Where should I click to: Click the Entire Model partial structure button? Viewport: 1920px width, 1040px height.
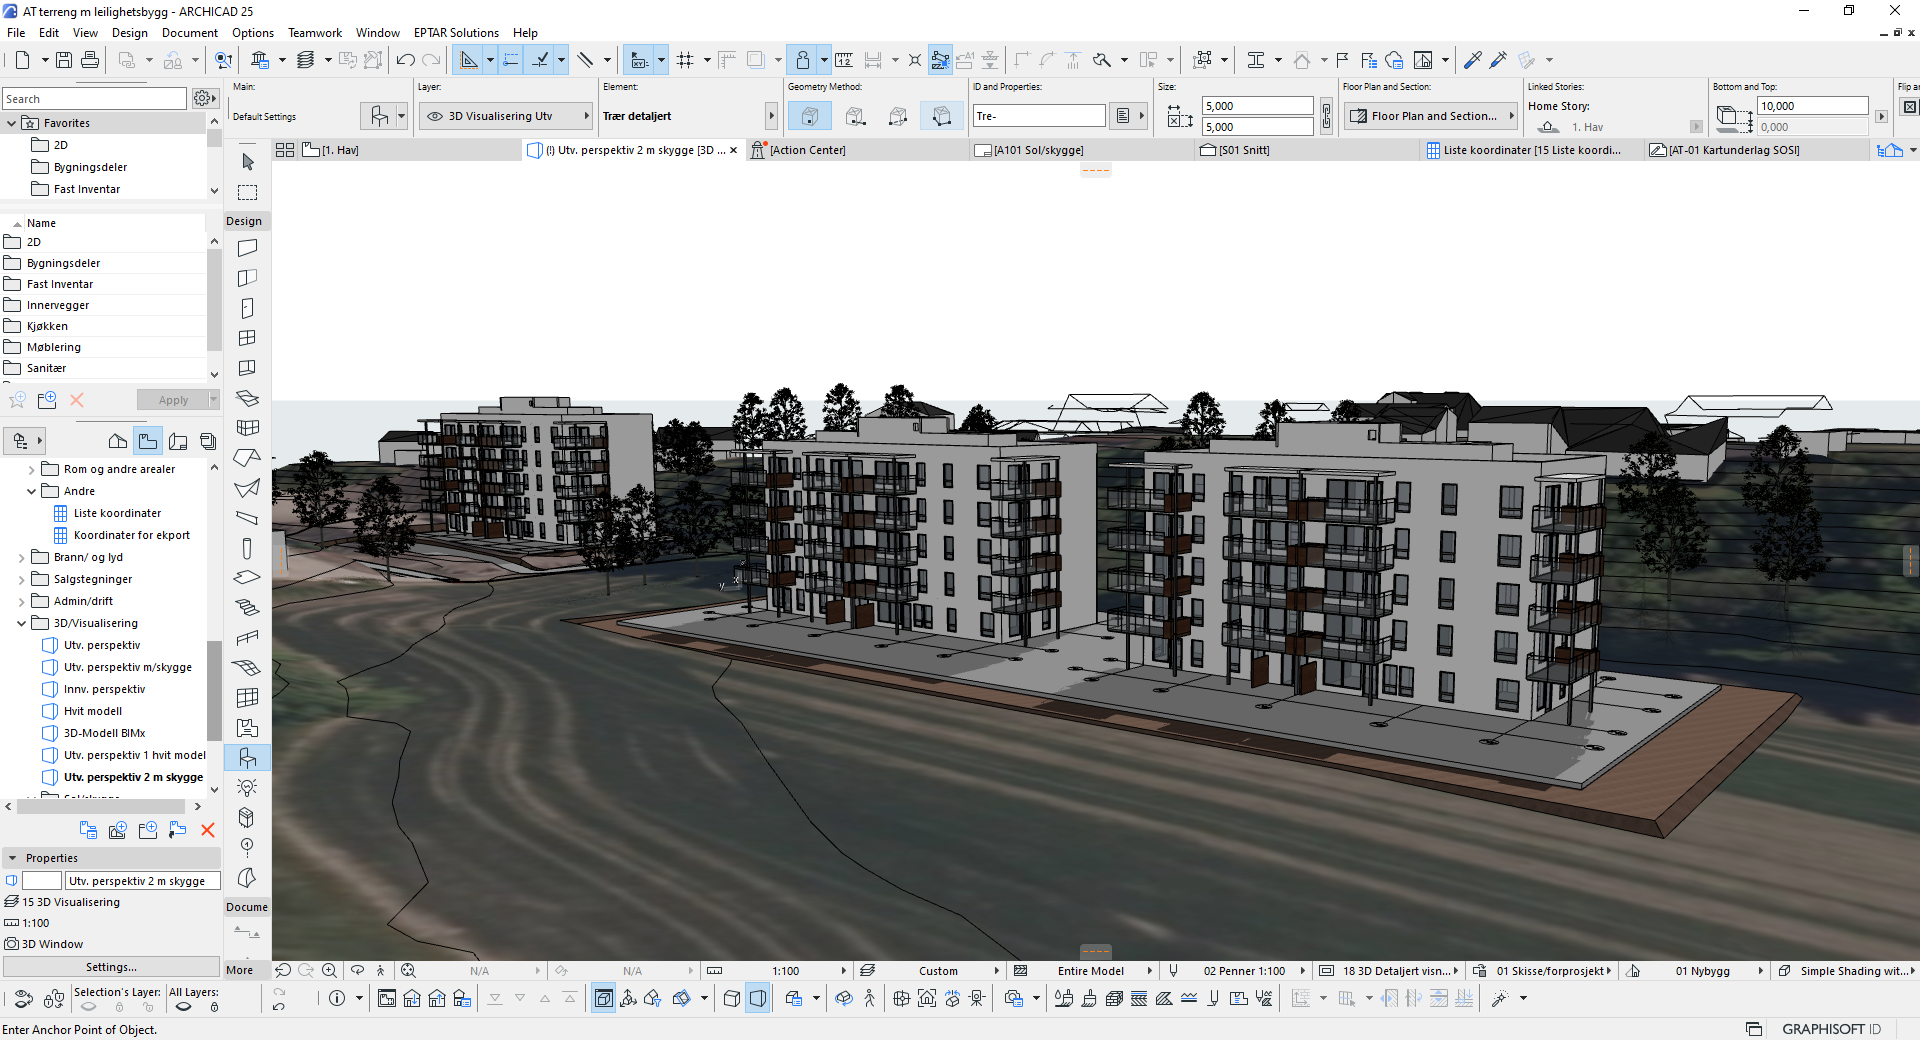(x=1090, y=970)
